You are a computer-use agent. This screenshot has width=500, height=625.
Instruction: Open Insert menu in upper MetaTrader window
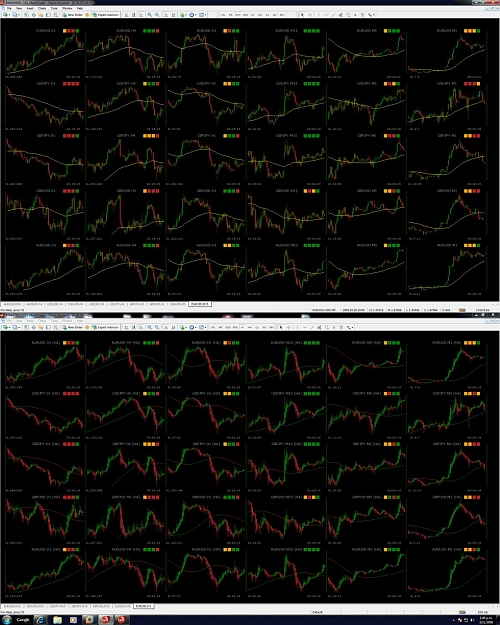tap(30, 8)
